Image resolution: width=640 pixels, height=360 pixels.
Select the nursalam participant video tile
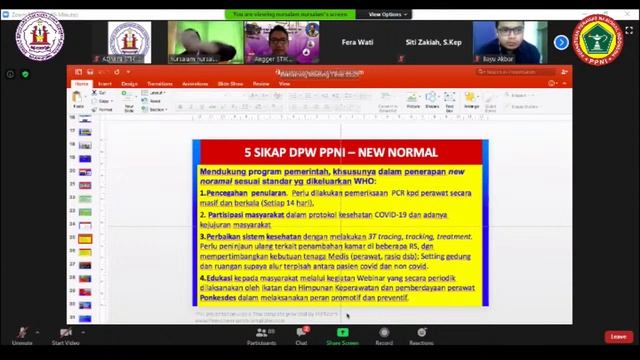[205, 42]
